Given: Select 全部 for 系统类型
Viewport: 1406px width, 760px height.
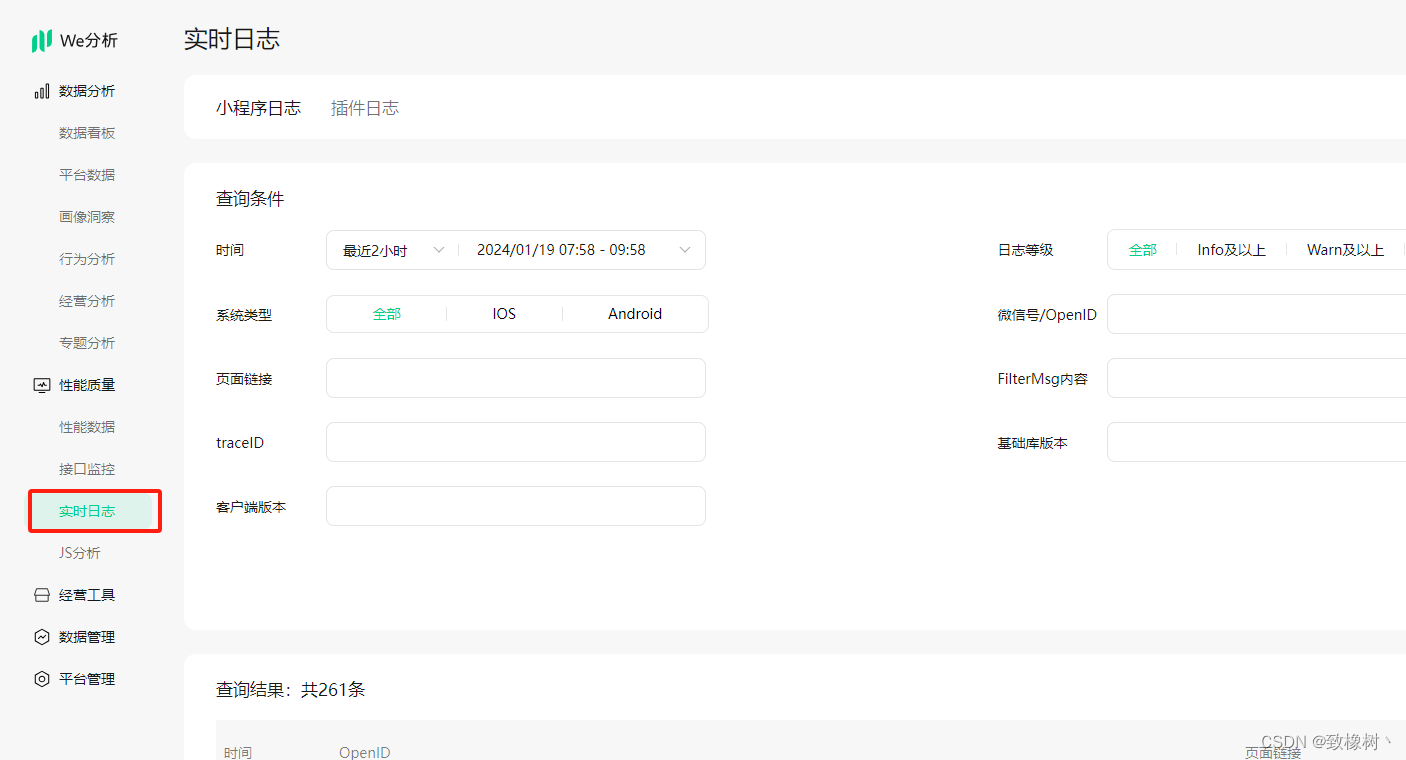Looking at the screenshot, I should pos(387,314).
